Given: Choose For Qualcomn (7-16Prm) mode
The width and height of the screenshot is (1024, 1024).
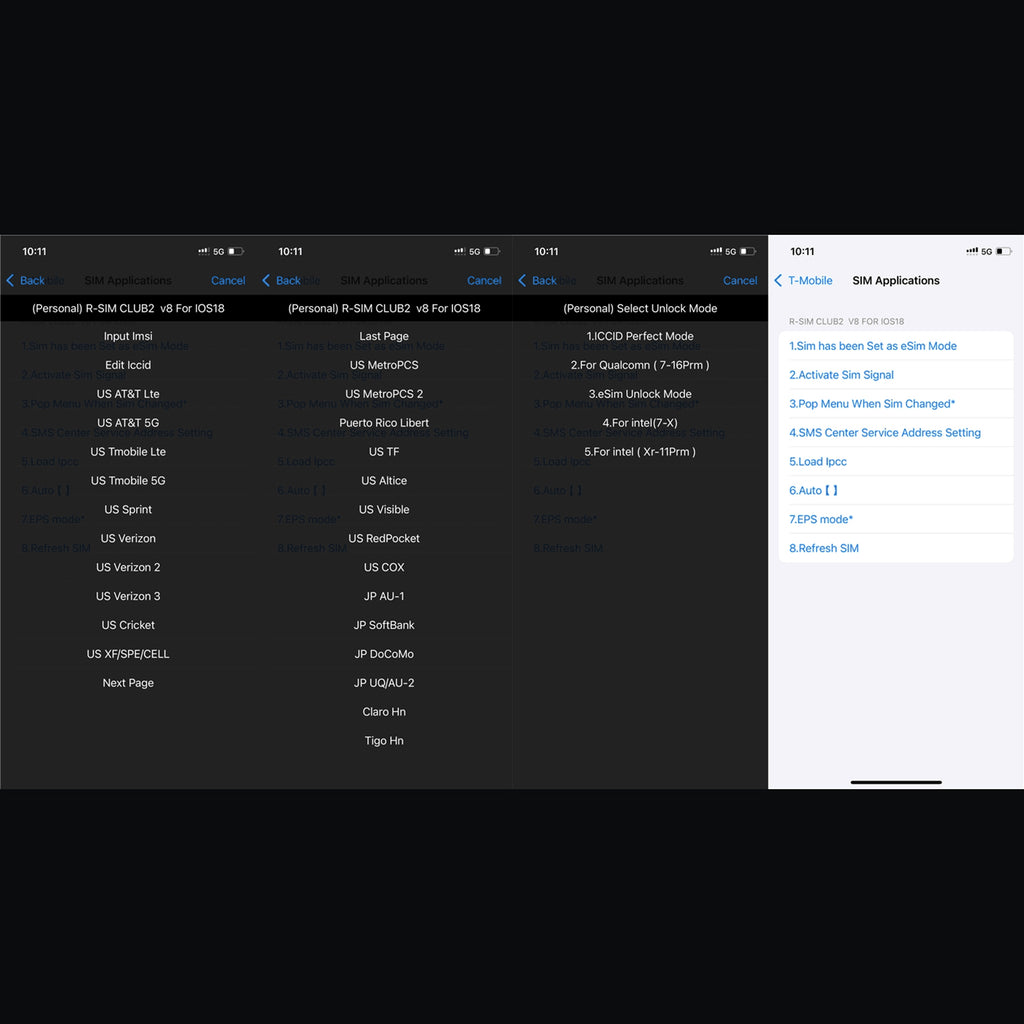Looking at the screenshot, I should pos(640,365).
